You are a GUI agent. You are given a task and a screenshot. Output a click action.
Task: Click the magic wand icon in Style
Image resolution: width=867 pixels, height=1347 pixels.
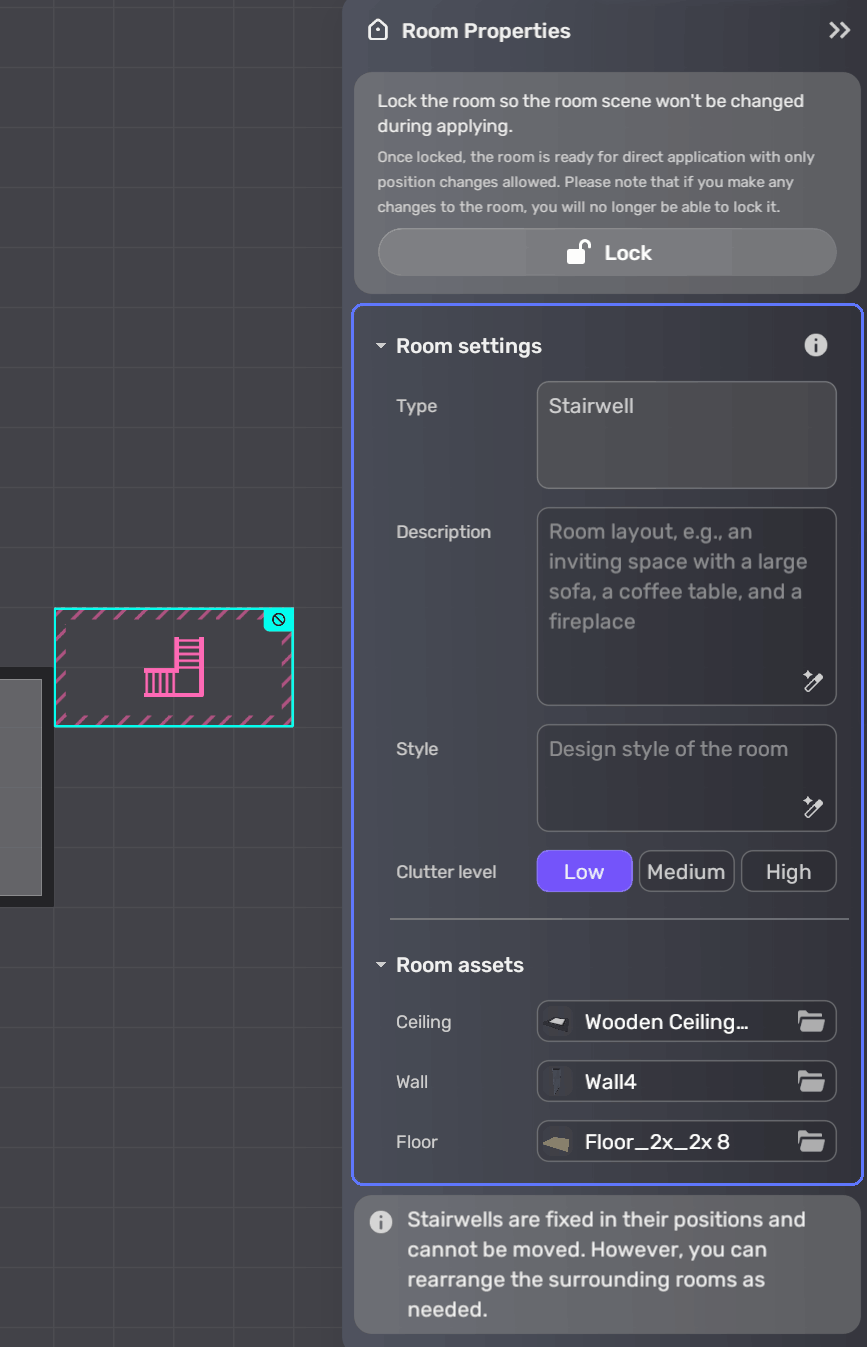[x=813, y=807]
